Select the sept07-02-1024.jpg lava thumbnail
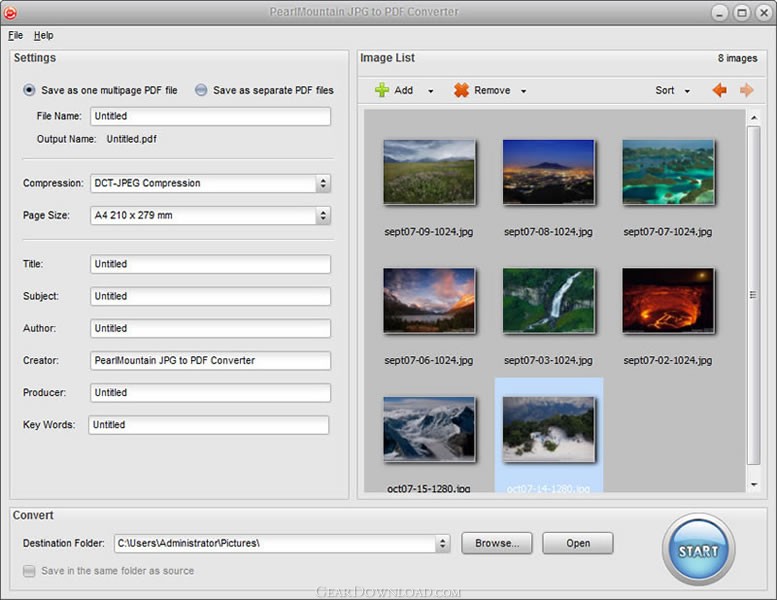This screenshot has width=777, height=600. click(x=668, y=300)
